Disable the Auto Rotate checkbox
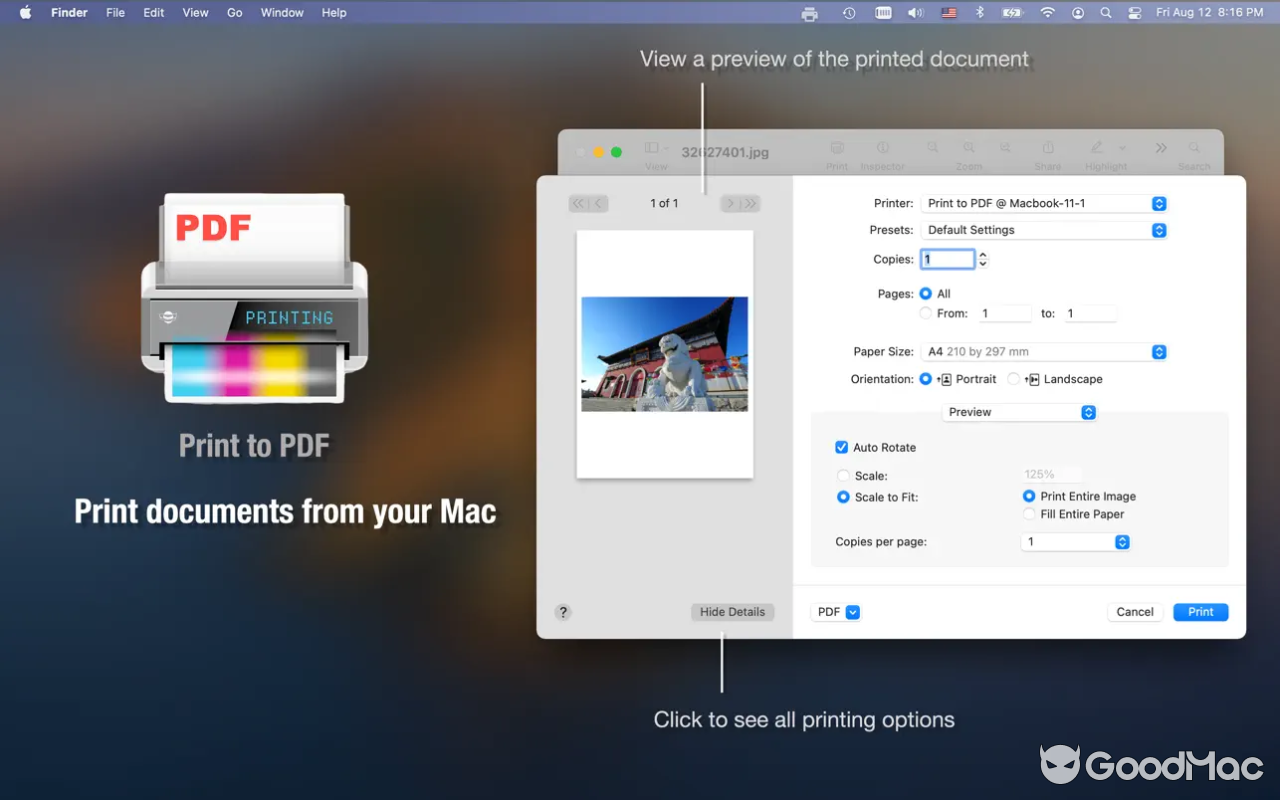 point(842,447)
